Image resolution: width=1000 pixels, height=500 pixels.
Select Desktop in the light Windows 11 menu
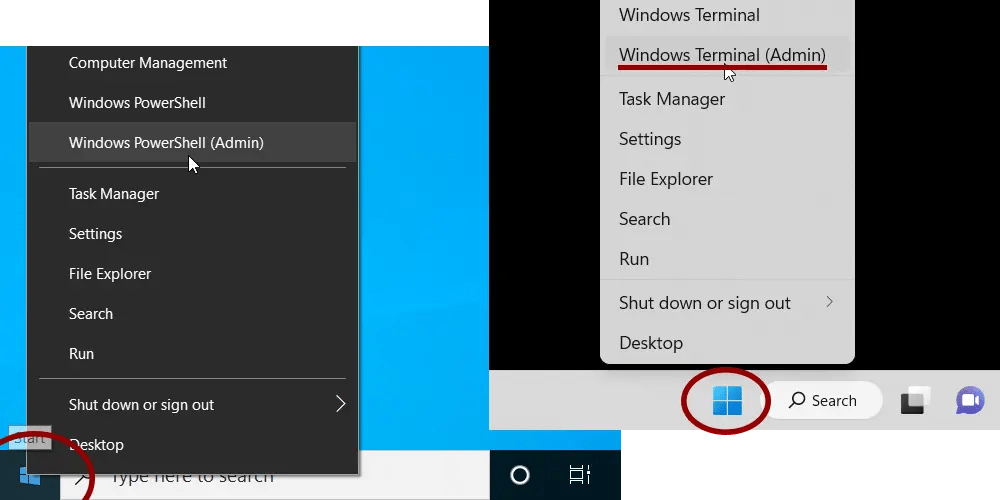coord(727,343)
